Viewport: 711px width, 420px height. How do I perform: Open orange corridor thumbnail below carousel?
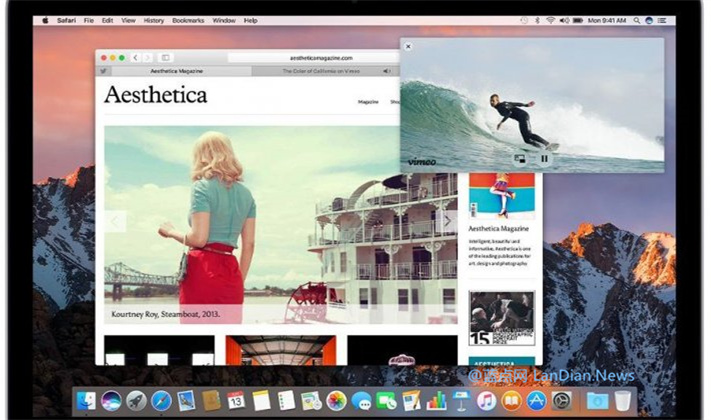coord(281,350)
